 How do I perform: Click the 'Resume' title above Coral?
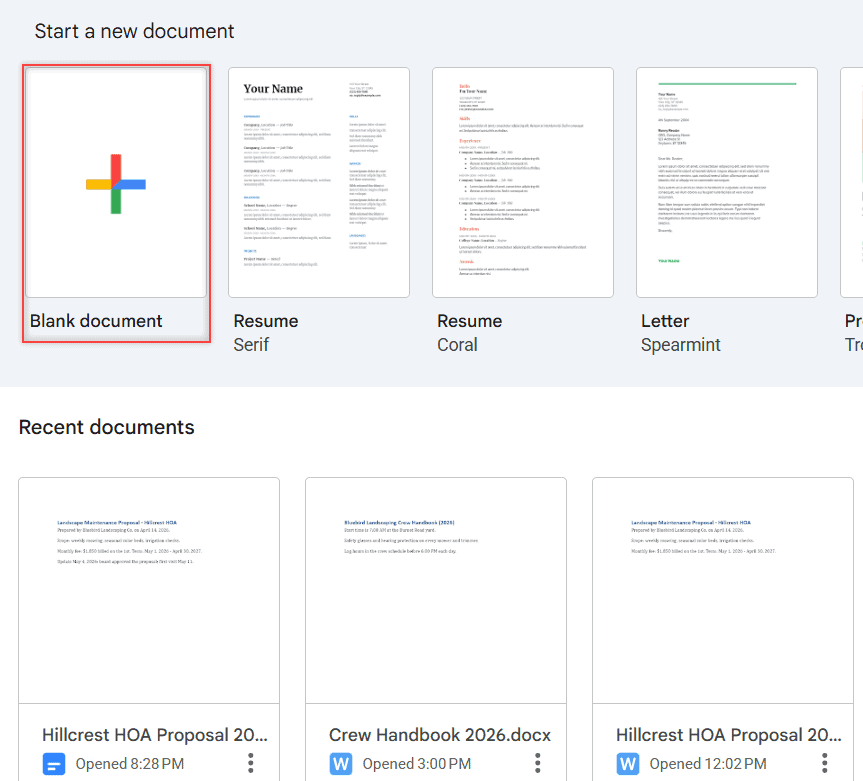pyautogui.click(x=469, y=321)
